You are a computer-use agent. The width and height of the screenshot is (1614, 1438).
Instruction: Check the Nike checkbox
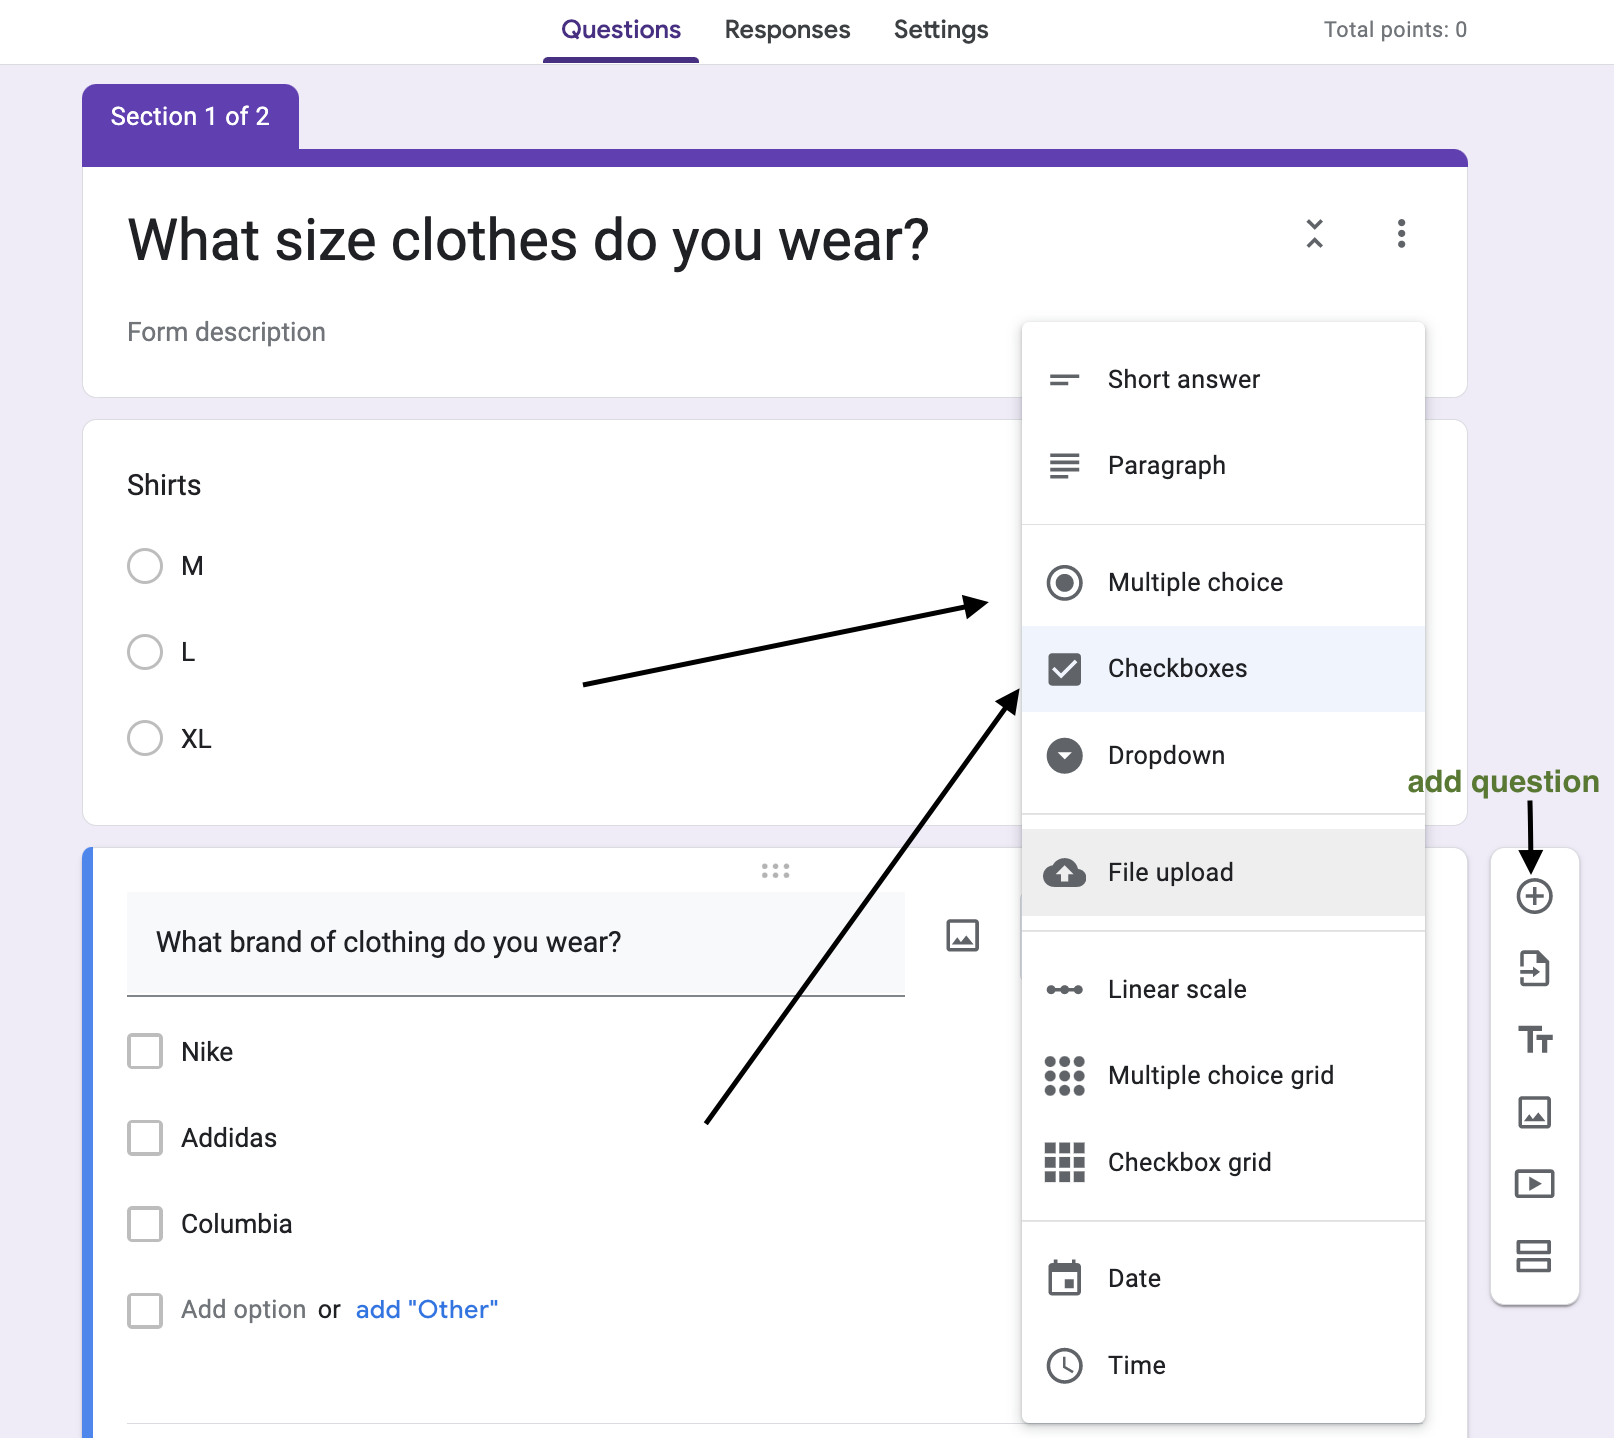pyautogui.click(x=144, y=1051)
